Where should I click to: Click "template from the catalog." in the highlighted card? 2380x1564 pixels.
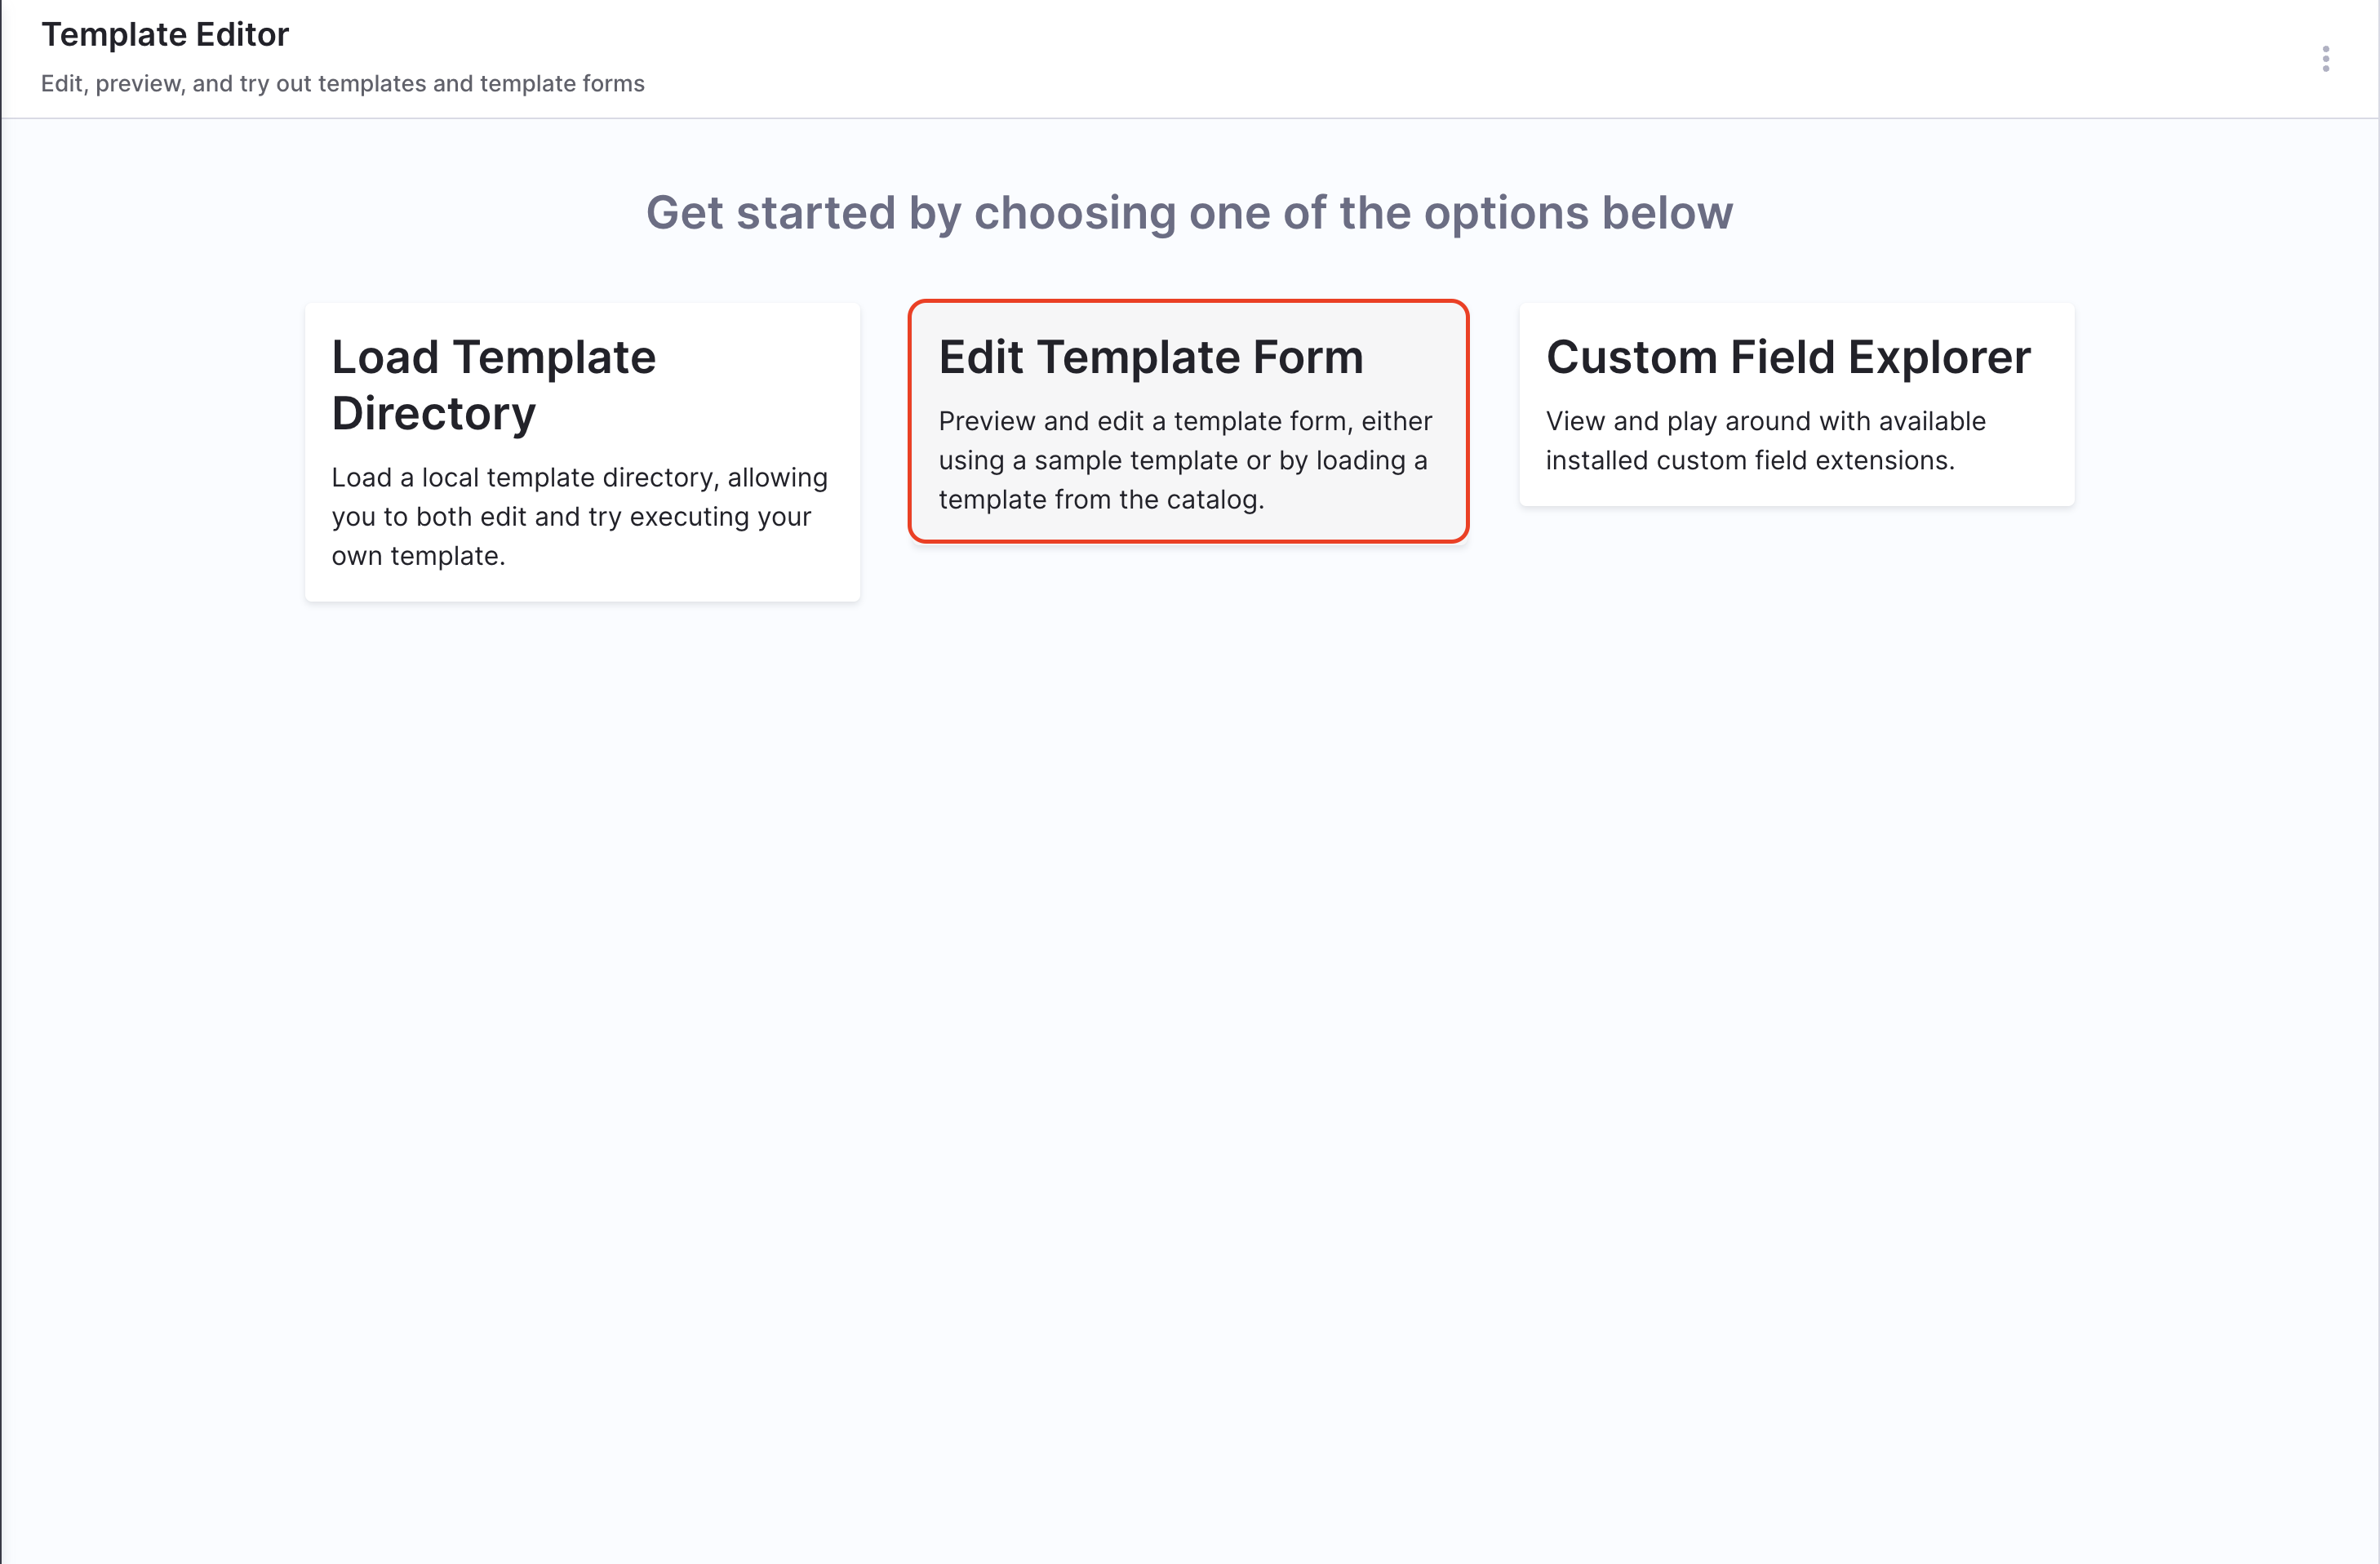pyautogui.click(x=1101, y=500)
